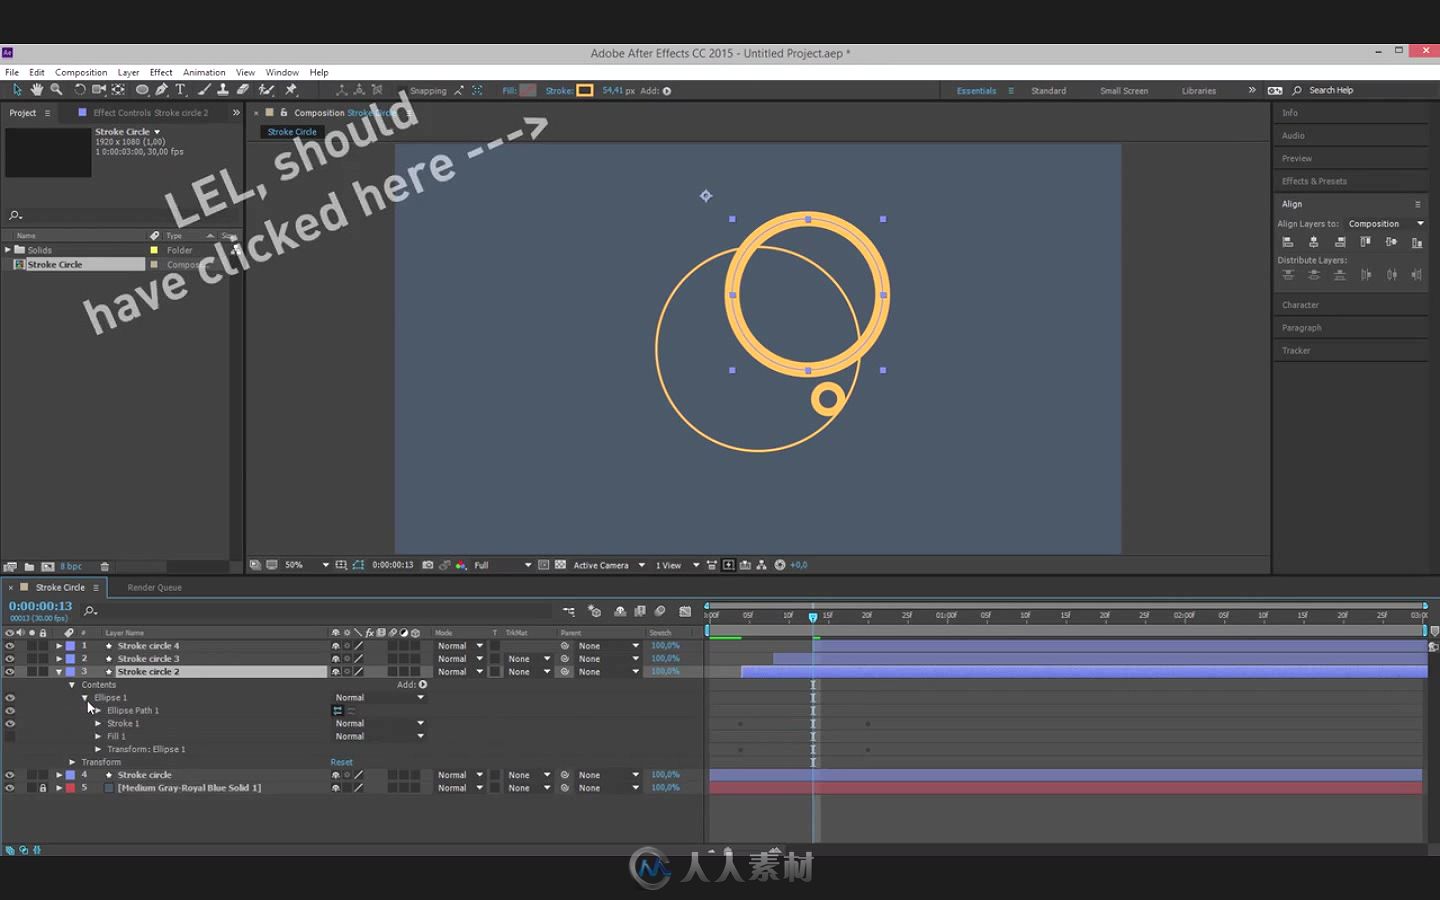Switch to the Render Queue tab
The width and height of the screenshot is (1440, 900).
[155, 588]
